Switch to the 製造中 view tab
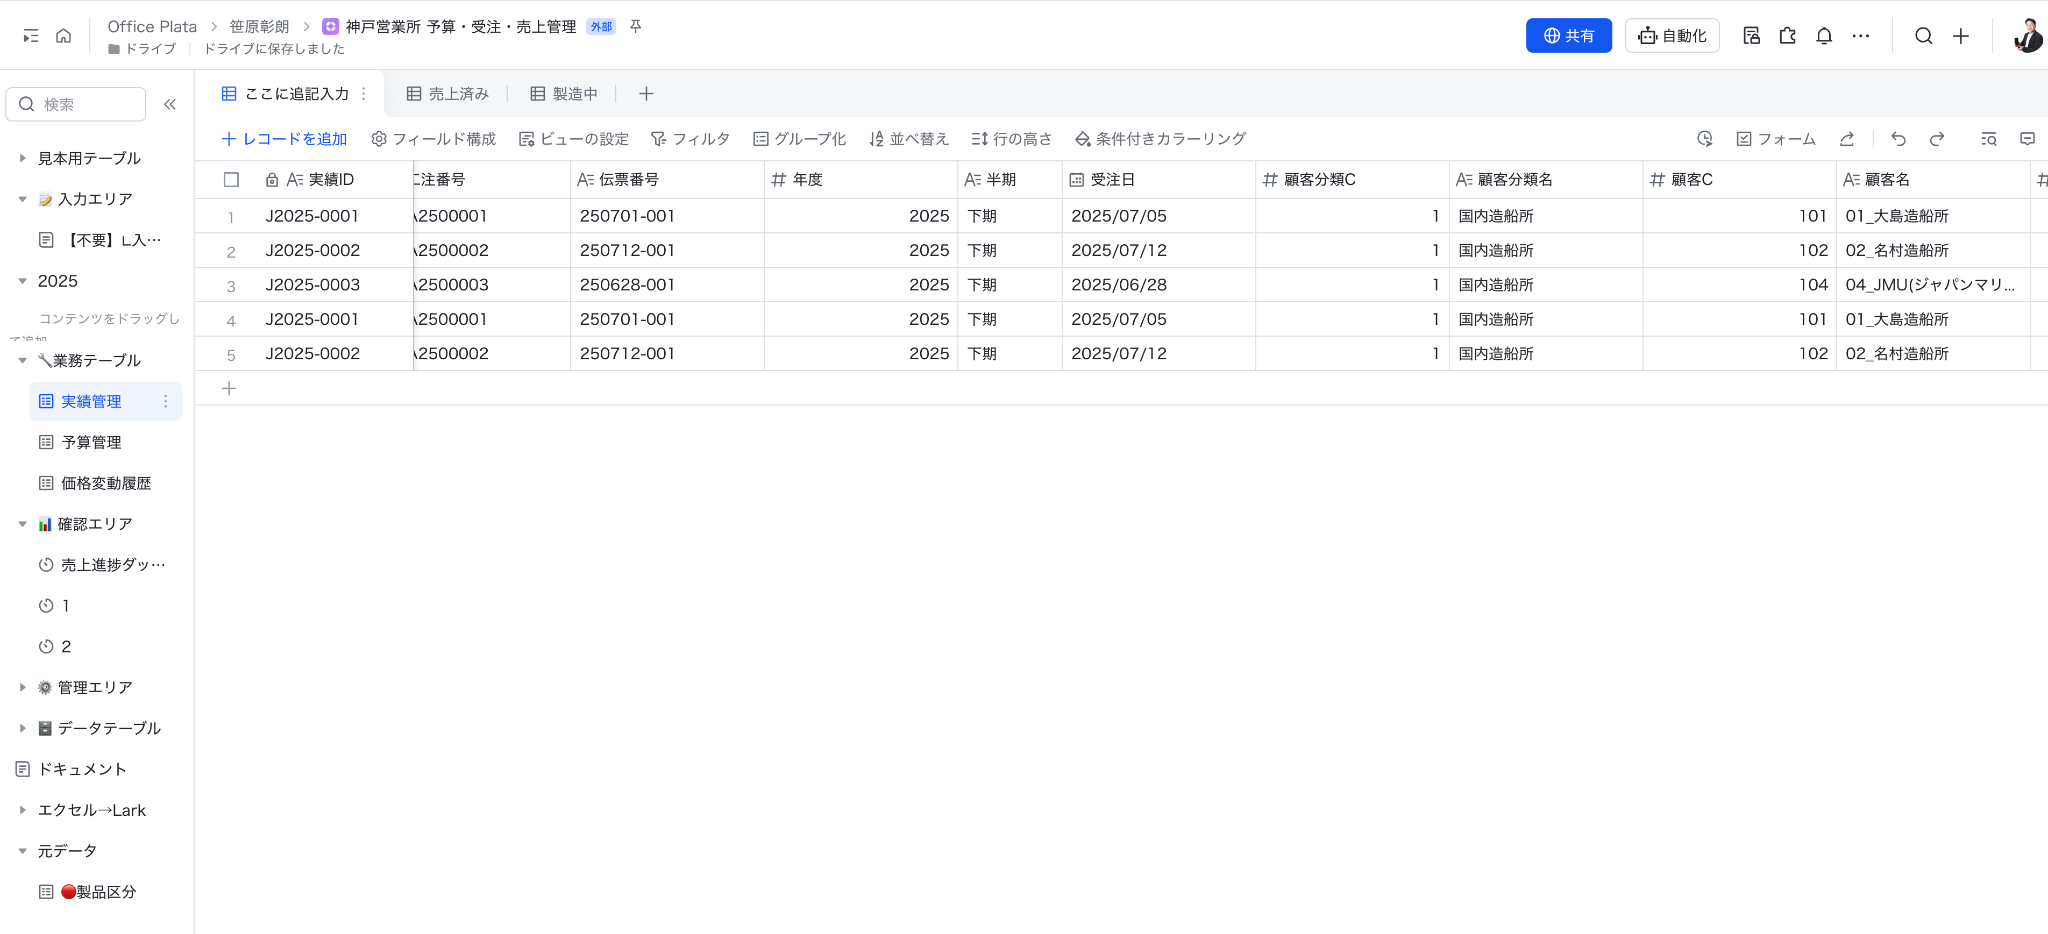2048x934 pixels. [x=564, y=94]
